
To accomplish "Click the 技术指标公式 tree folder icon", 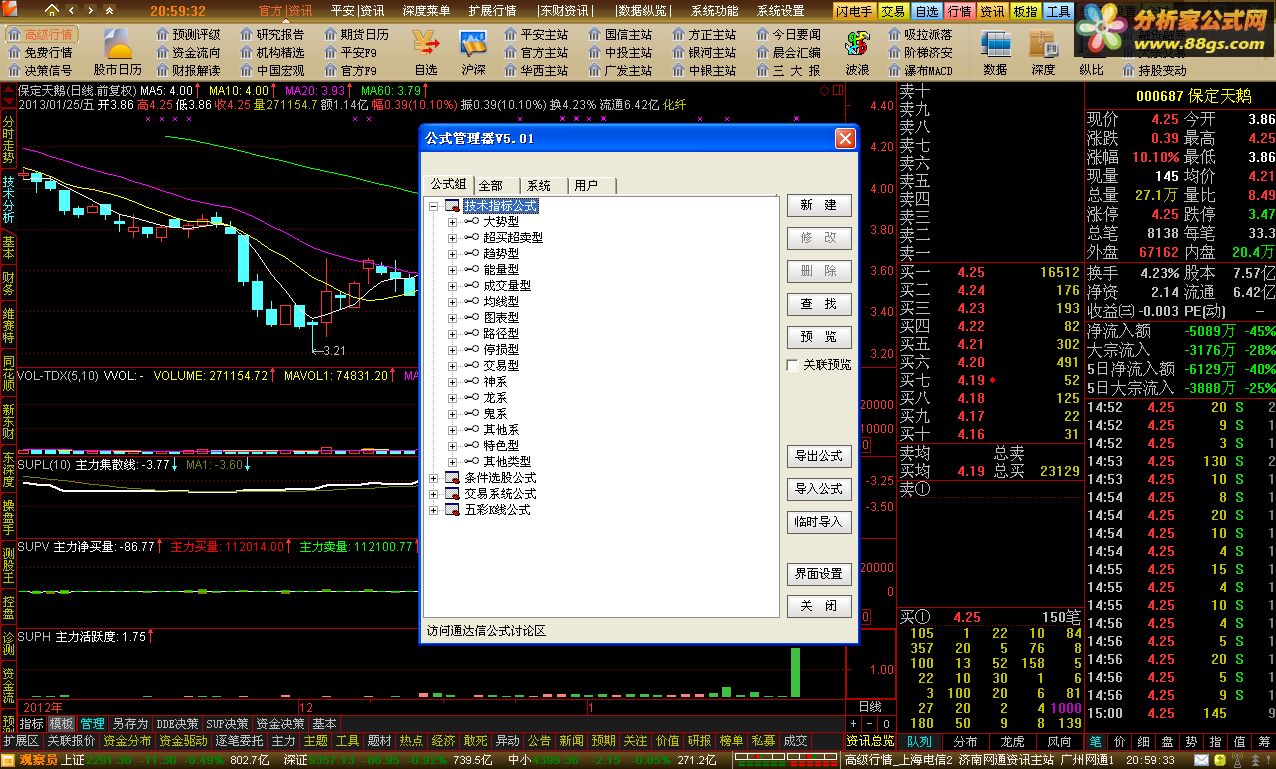I will click(452, 205).
